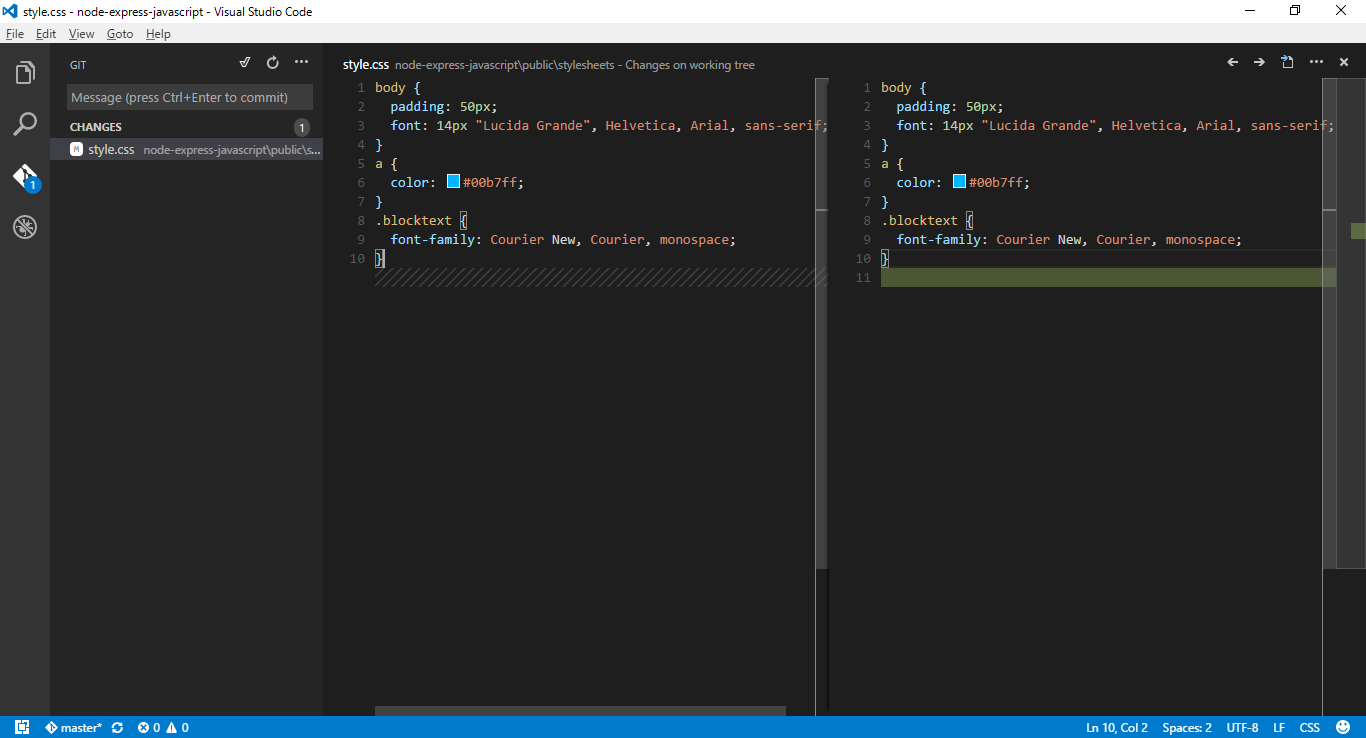Open the File menu
This screenshot has height=738, width=1366.
14,34
